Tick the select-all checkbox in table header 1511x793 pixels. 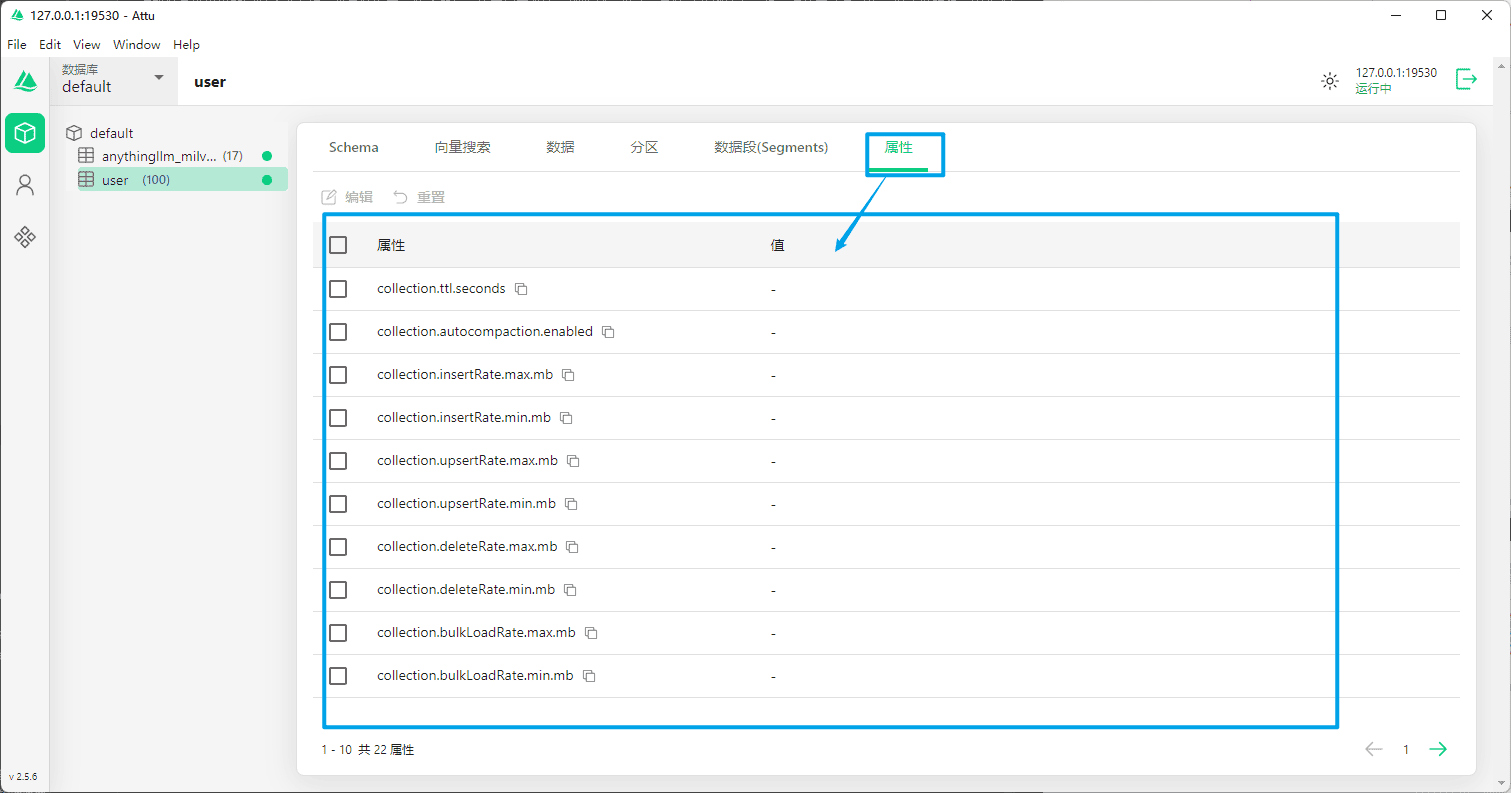coord(338,245)
